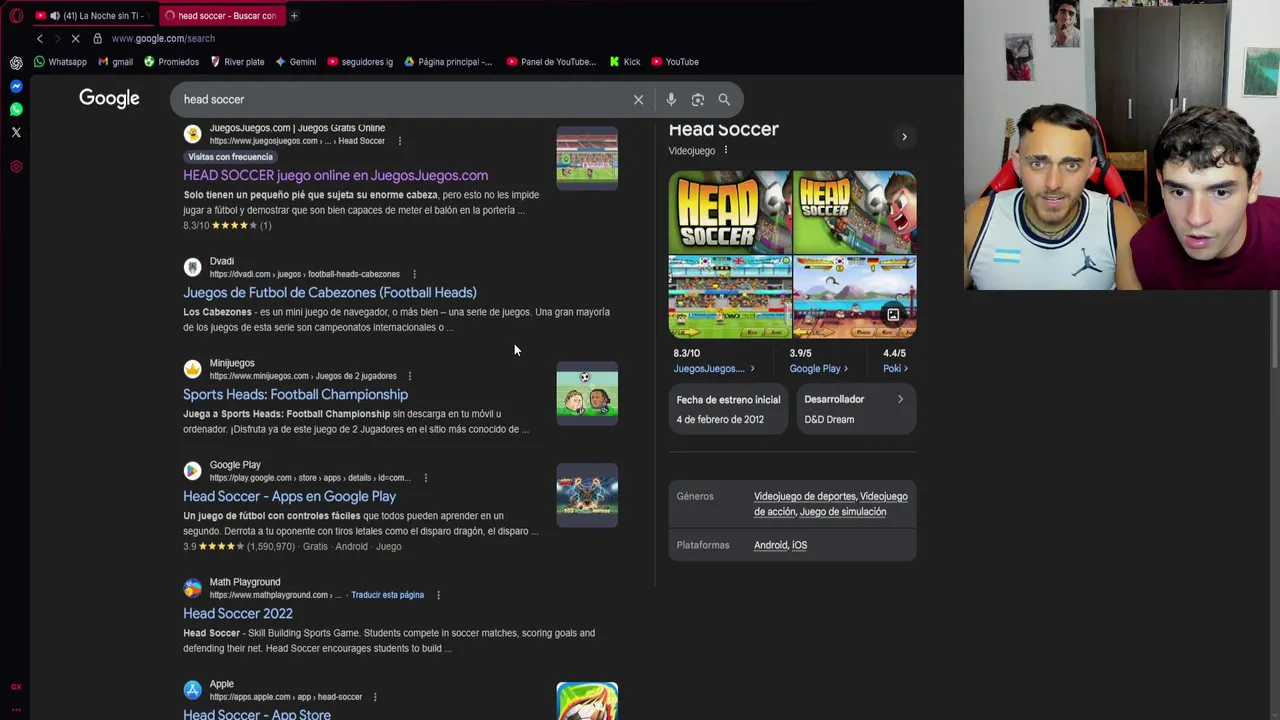Open Head Soccer 2022 result
The width and height of the screenshot is (1280, 720).
tap(238, 614)
